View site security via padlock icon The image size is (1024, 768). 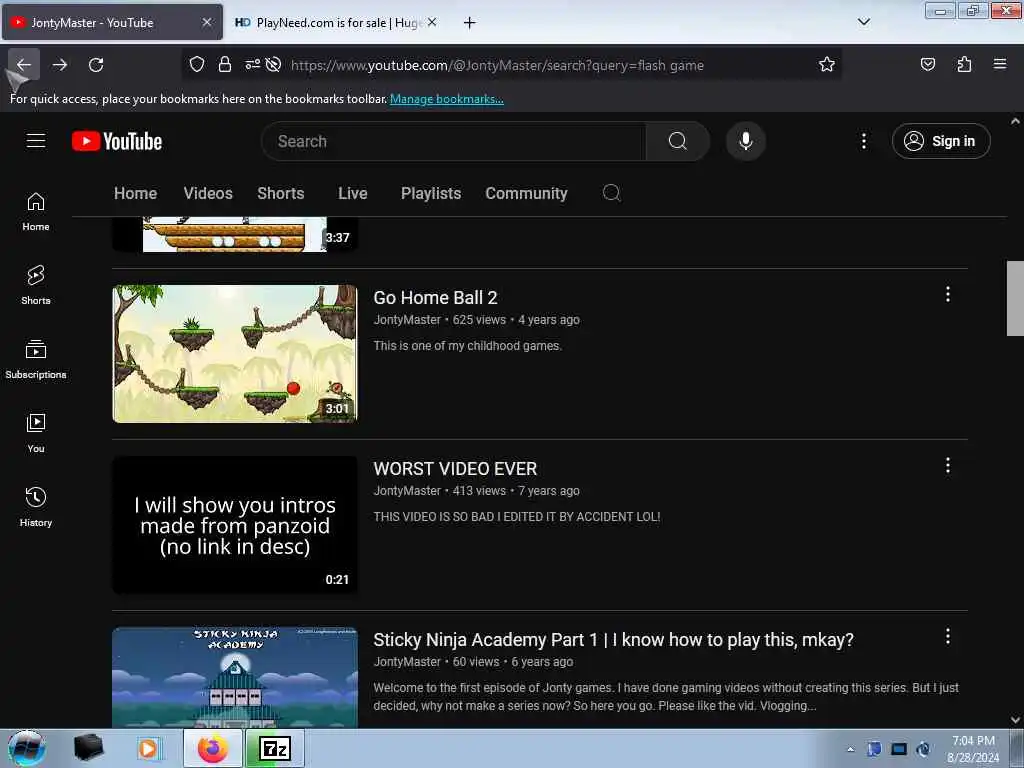(x=225, y=65)
